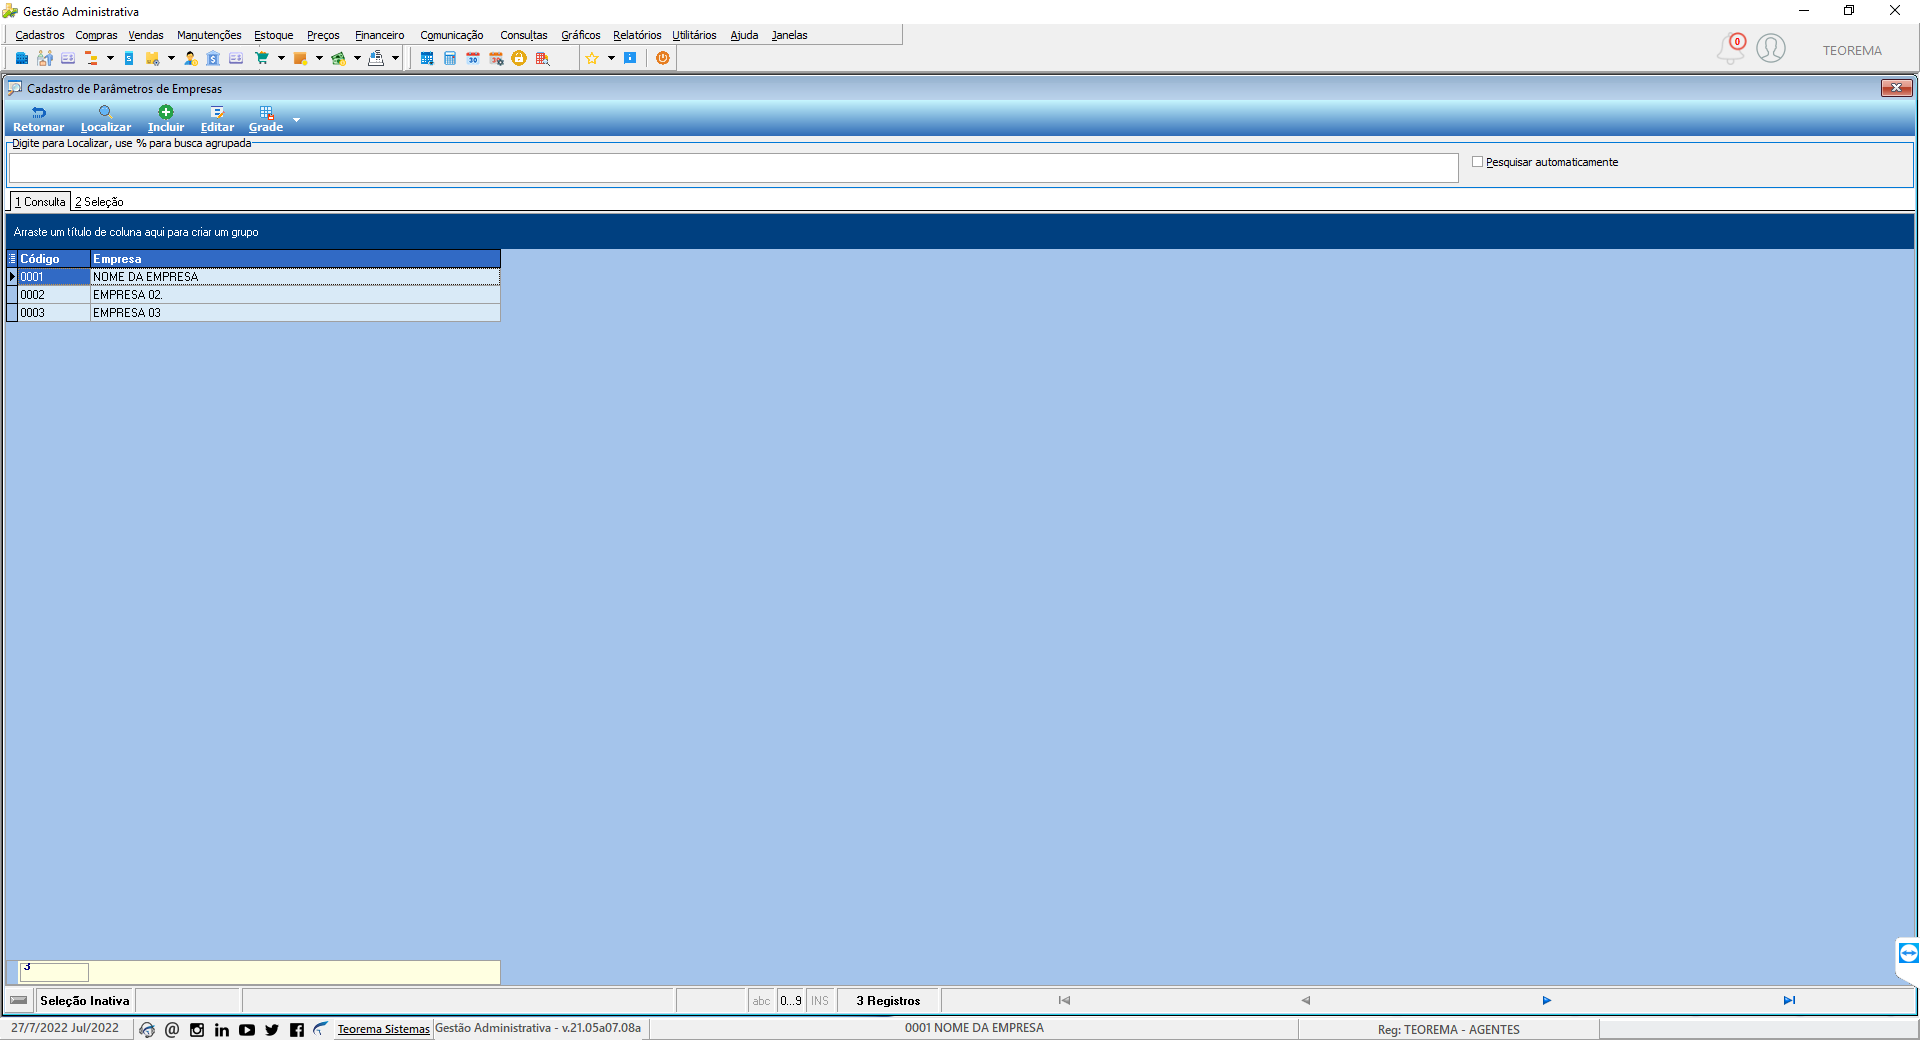The height and width of the screenshot is (1040, 1920).
Task: Go to the last record arrow
Action: pyautogui.click(x=1789, y=1001)
